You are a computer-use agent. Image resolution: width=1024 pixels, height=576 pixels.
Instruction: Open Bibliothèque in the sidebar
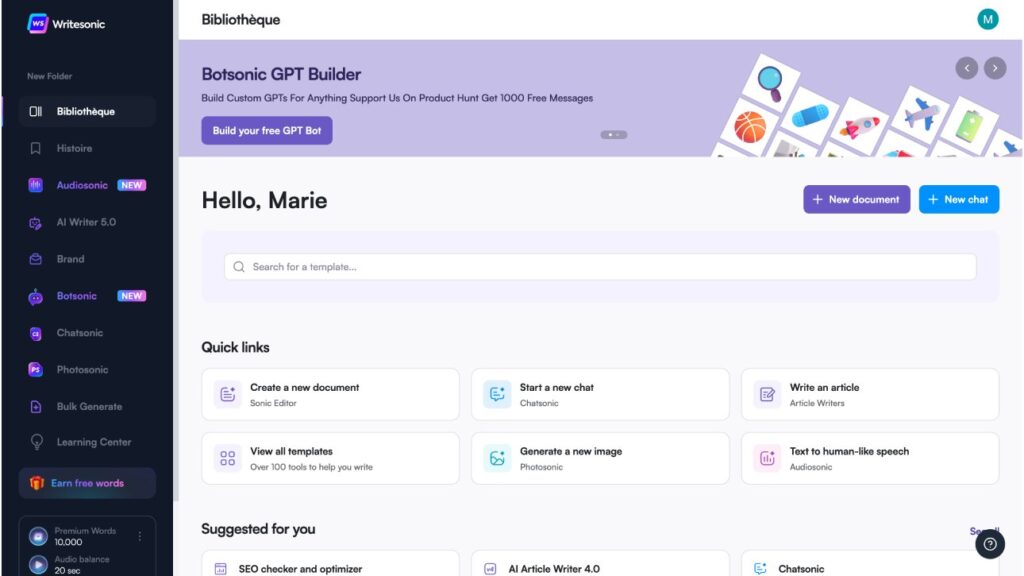coord(87,112)
